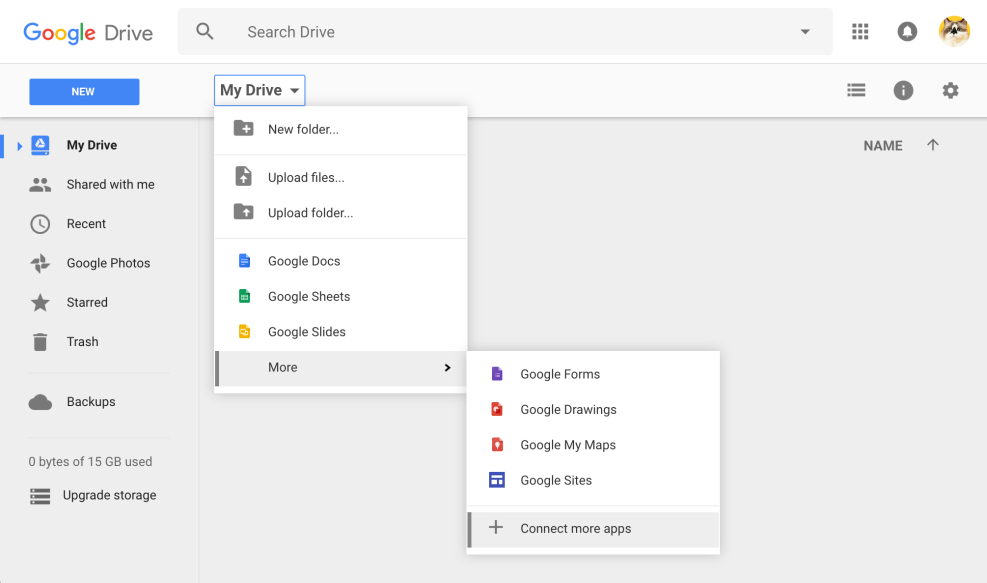Viewport: 987px width, 583px height.
Task: Toggle the details info panel
Action: (x=903, y=90)
